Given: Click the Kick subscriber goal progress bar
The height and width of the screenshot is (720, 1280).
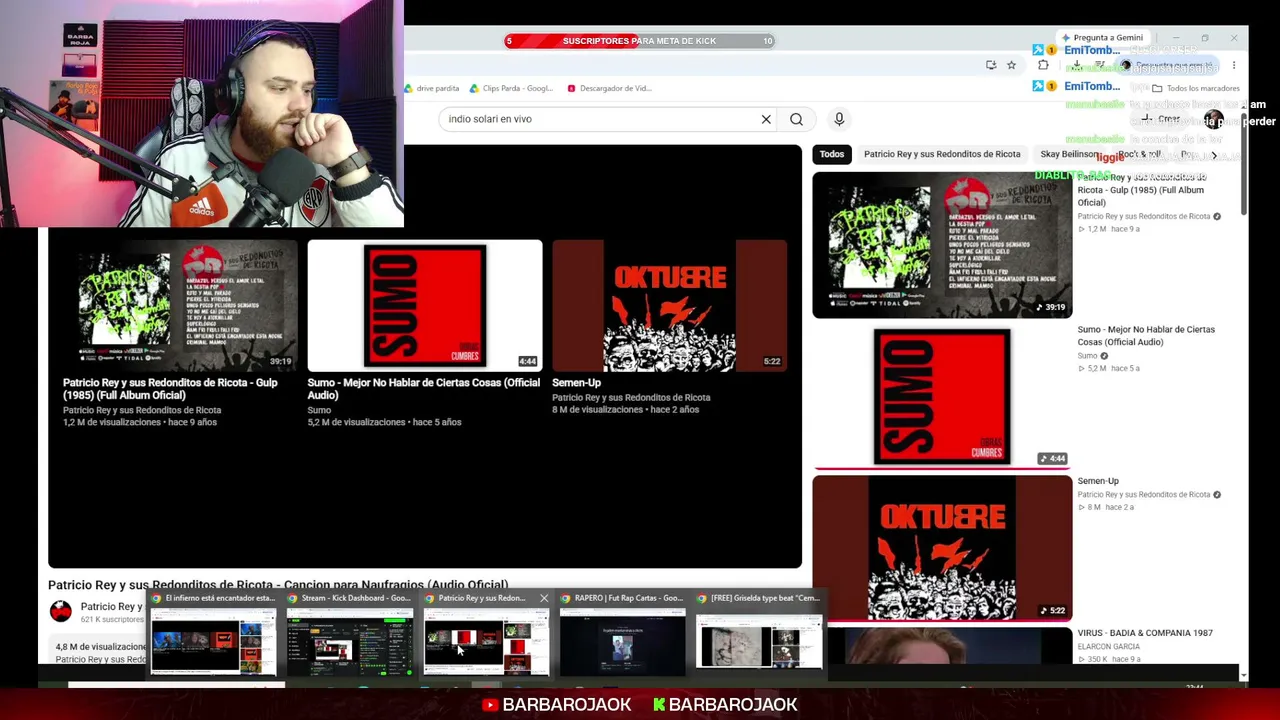Looking at the screenshot, I should [639, 41].
